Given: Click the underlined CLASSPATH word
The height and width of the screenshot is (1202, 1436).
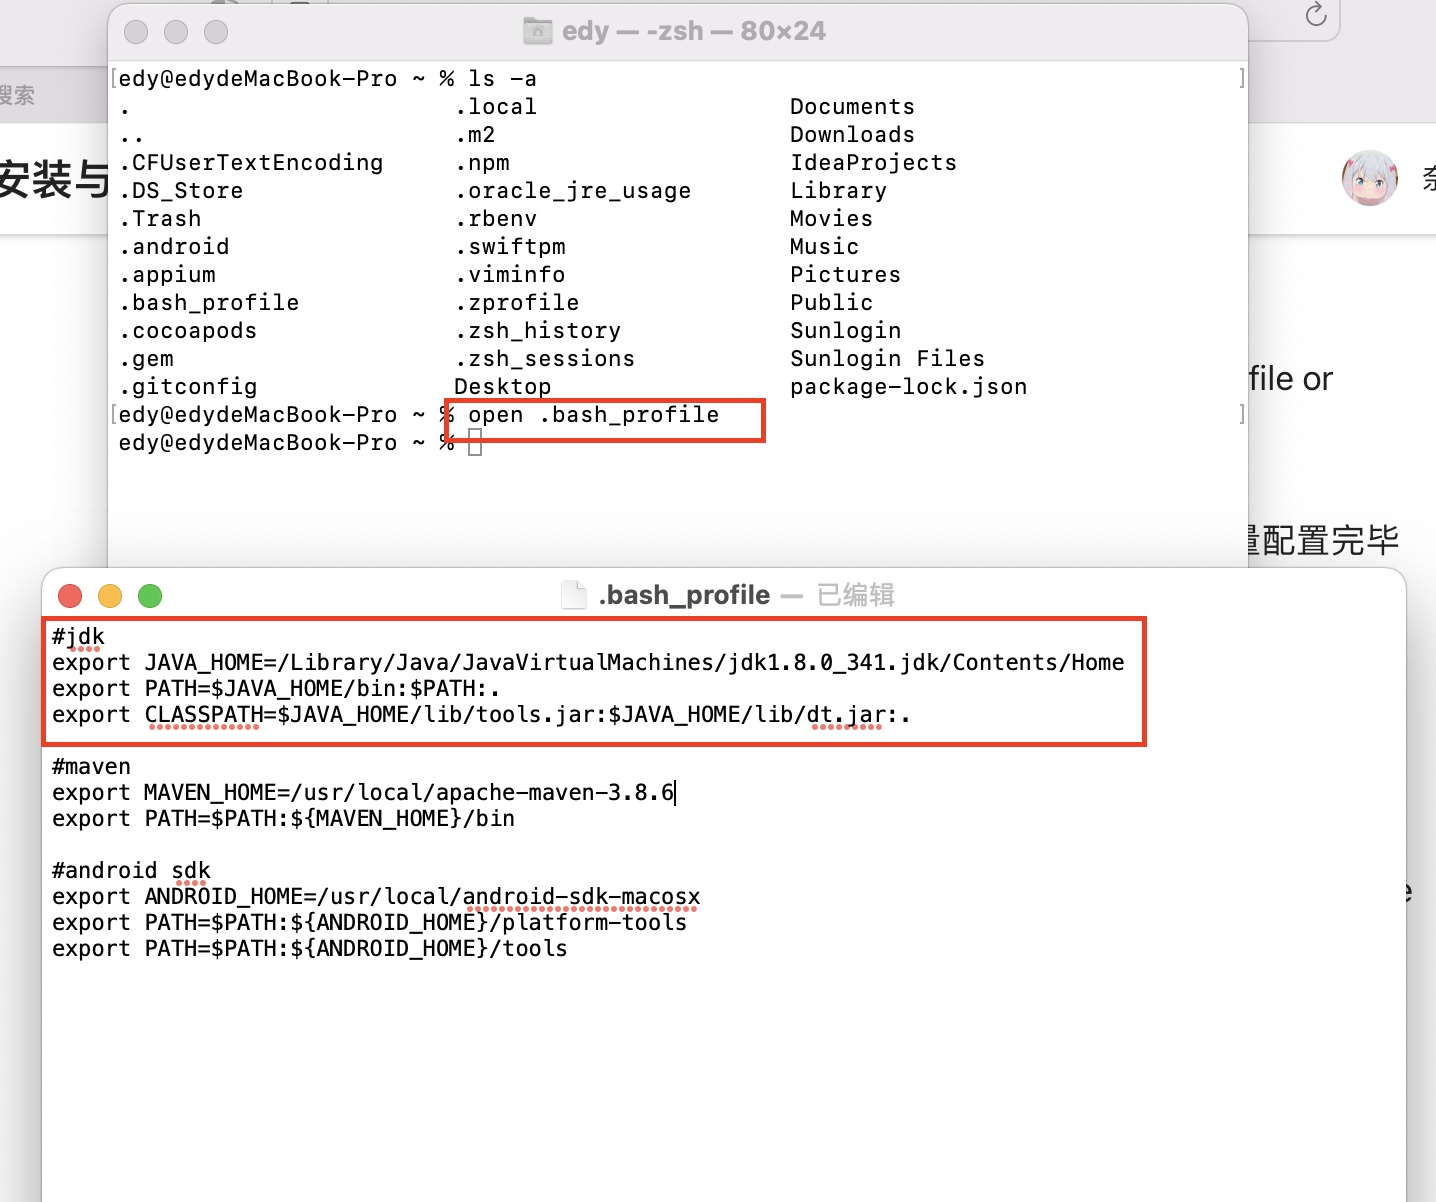Looking at the screenshot, I should pos(203,715).
